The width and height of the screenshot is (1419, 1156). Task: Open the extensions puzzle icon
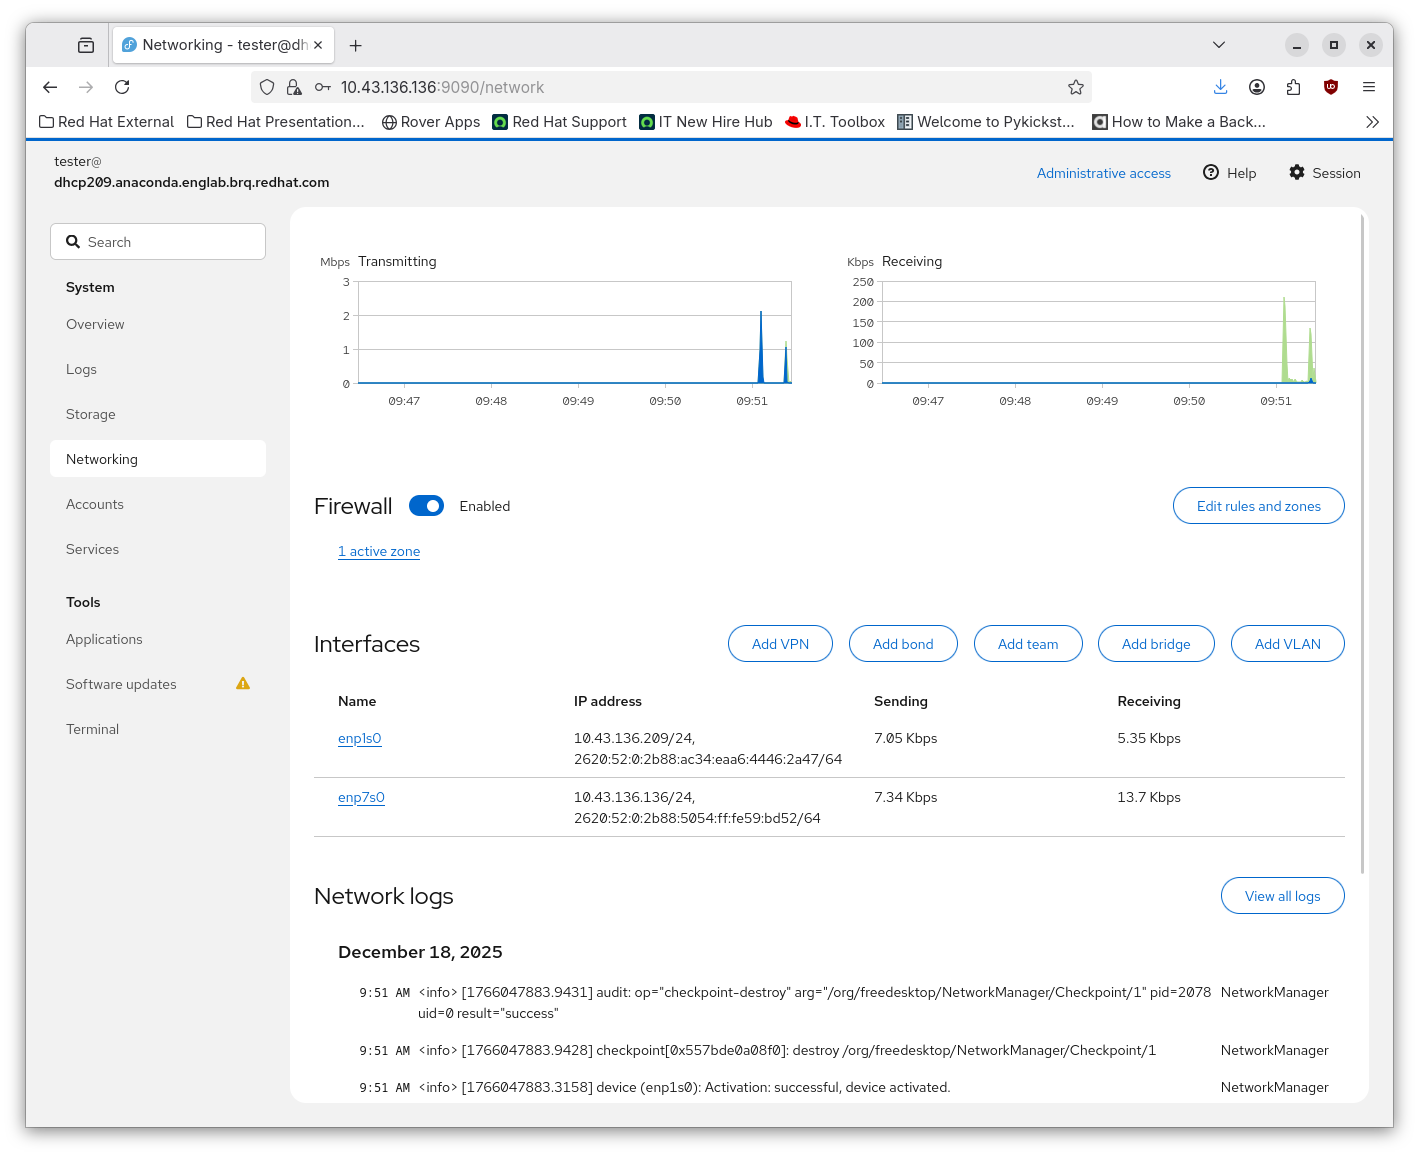pos(1294,87)
